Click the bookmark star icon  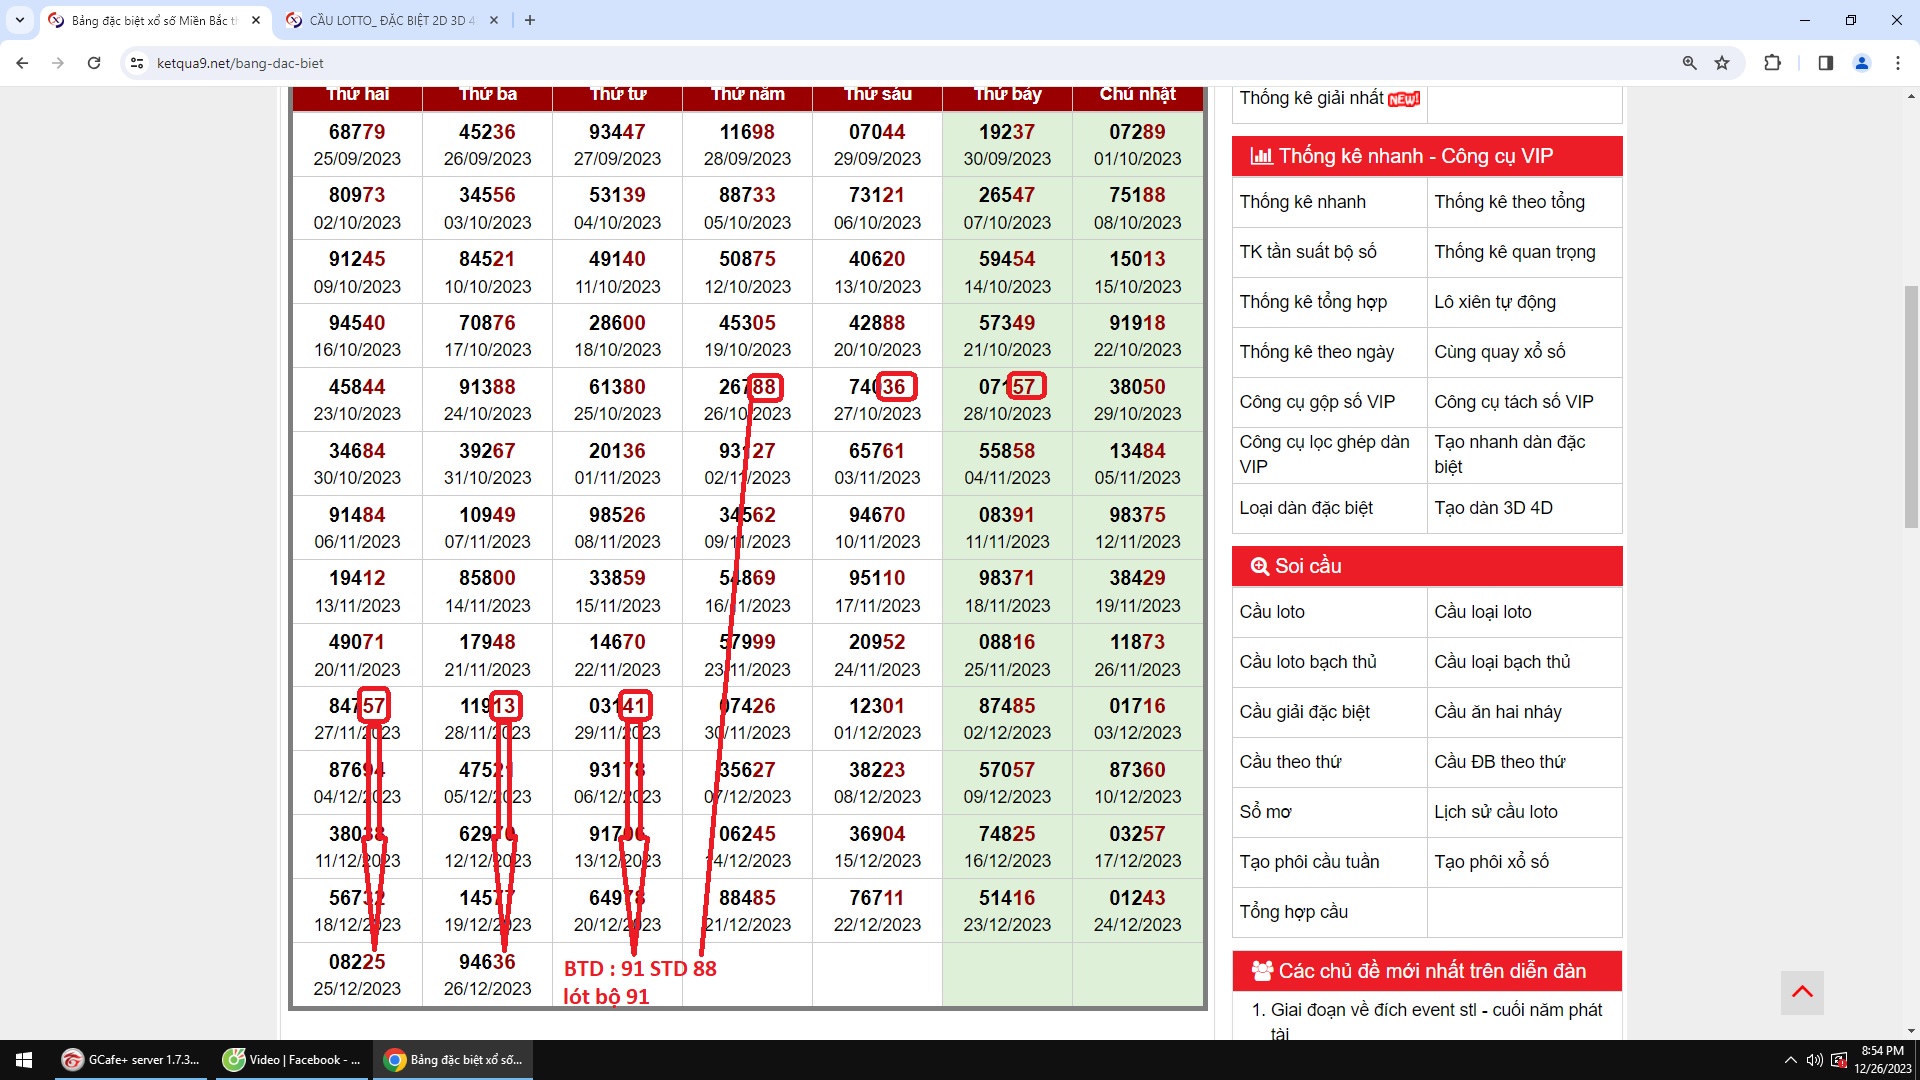1722,63
